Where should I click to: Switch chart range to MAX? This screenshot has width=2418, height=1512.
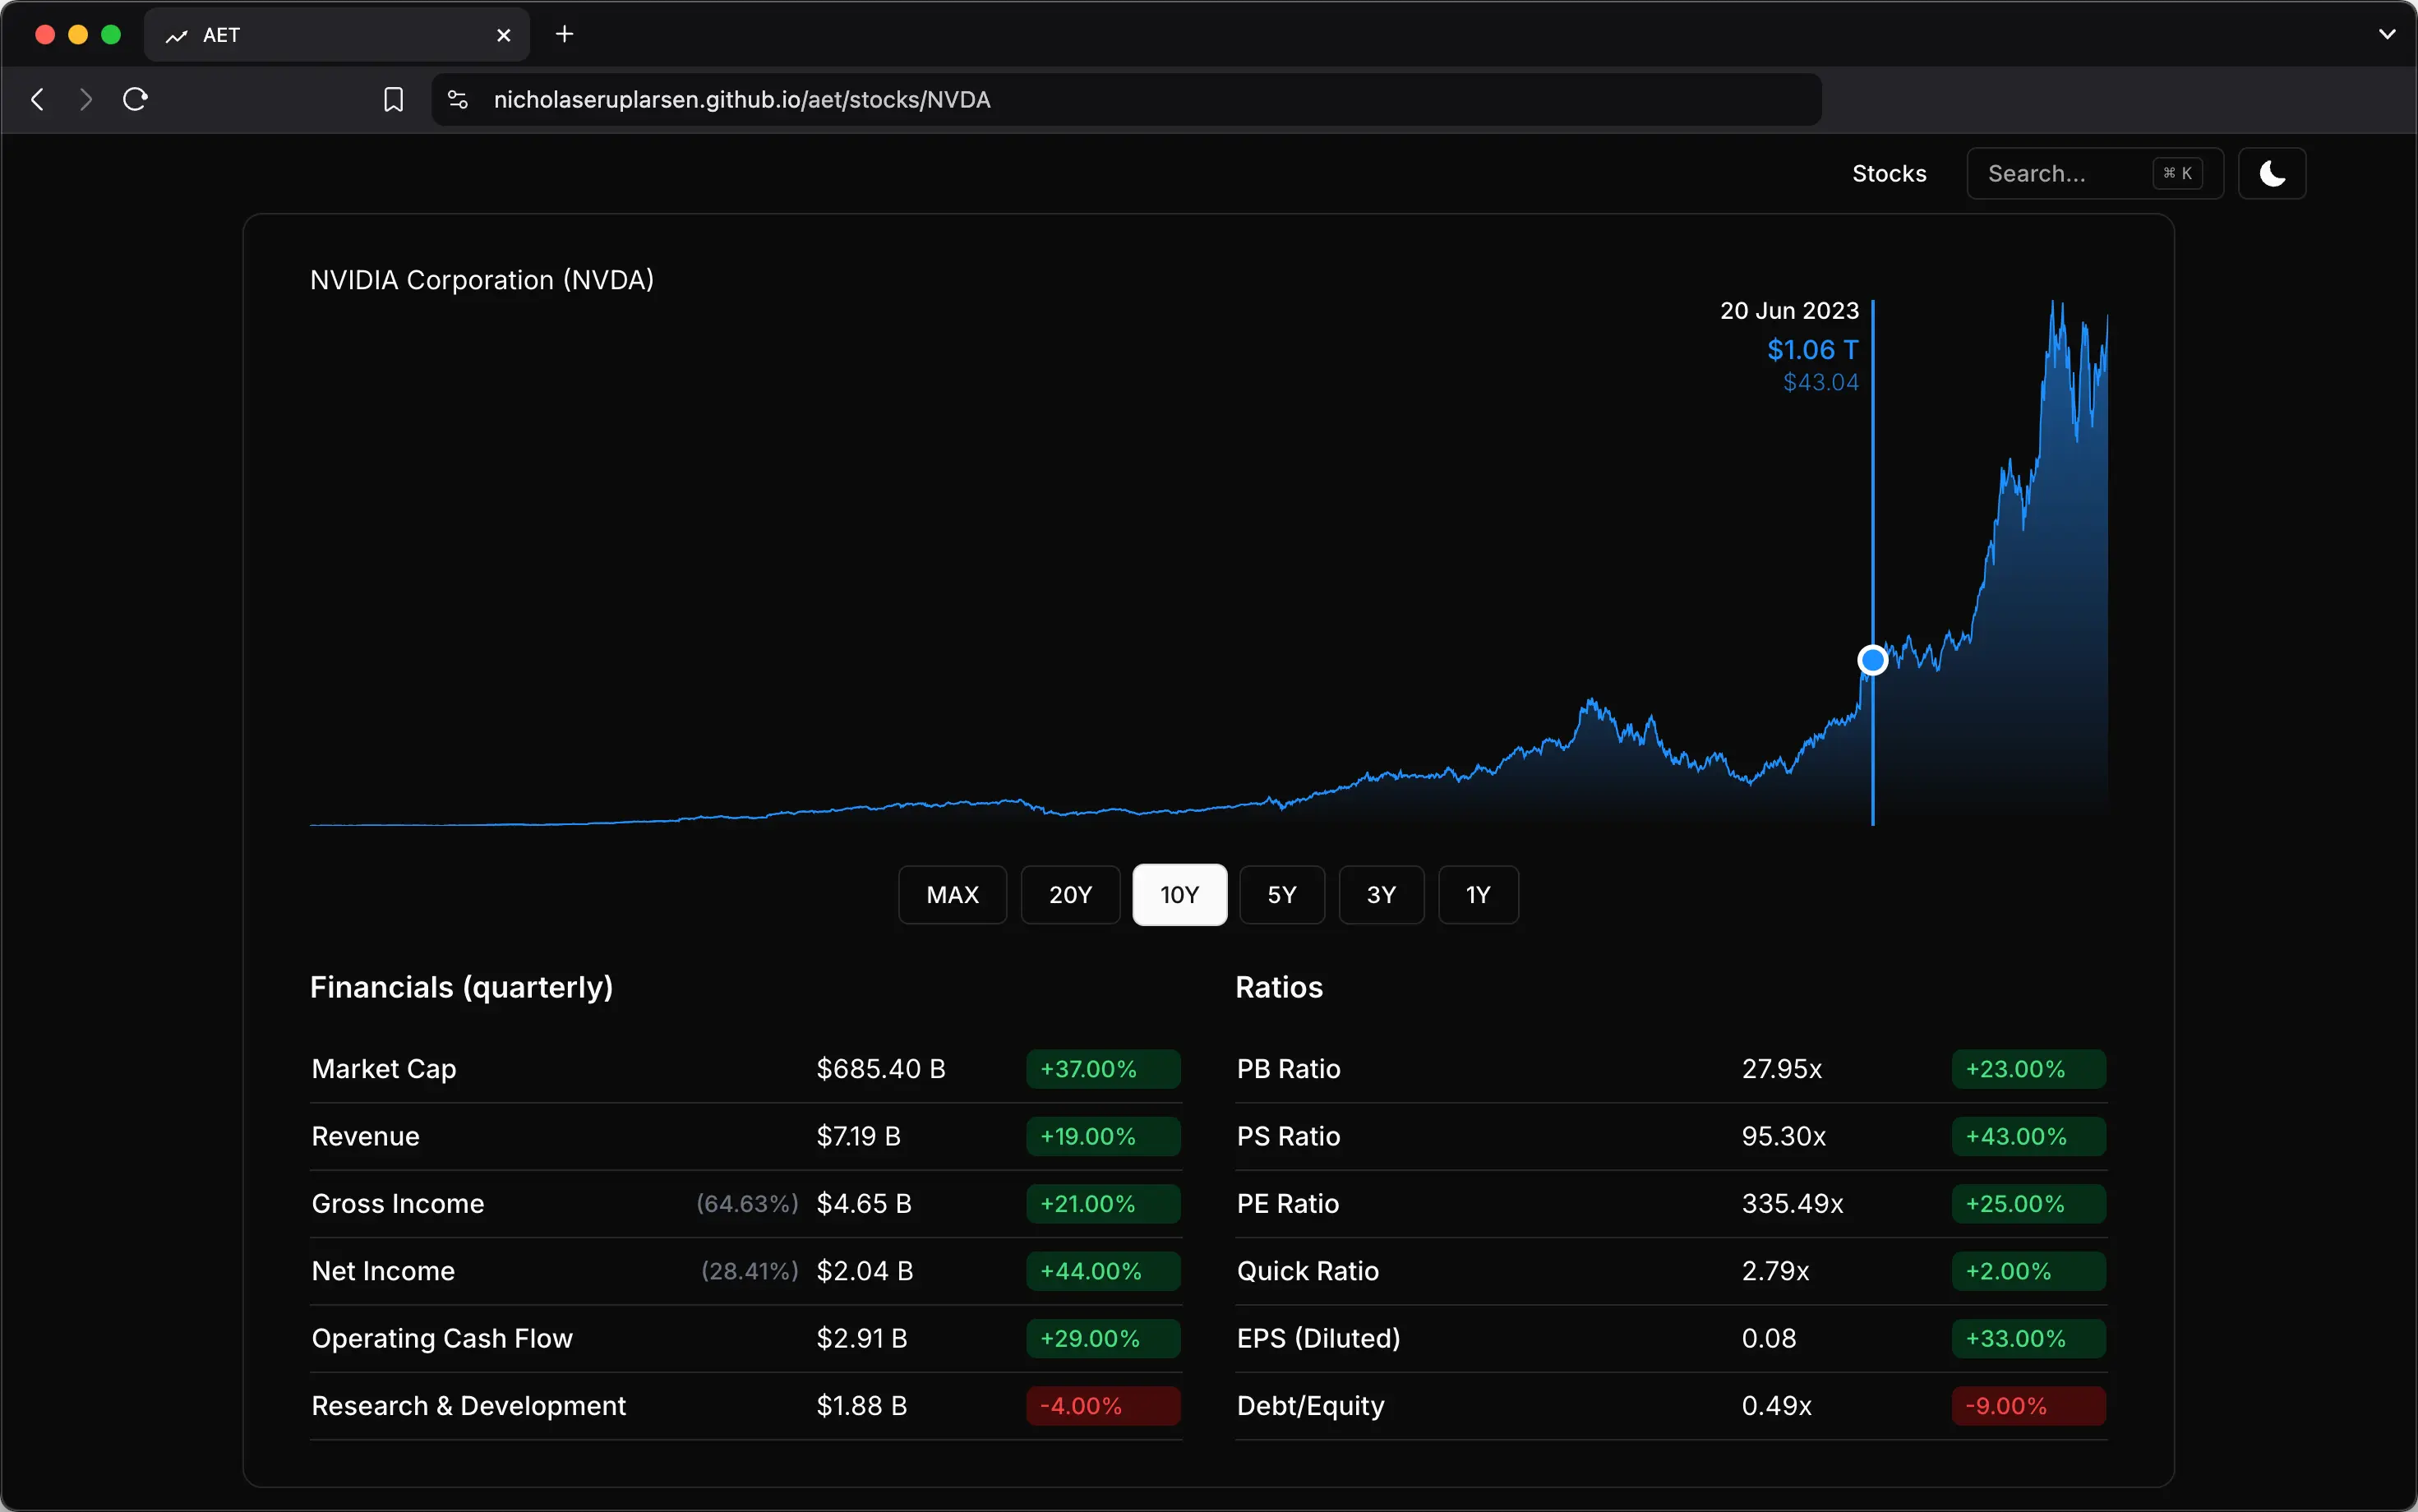pos(953,895)
